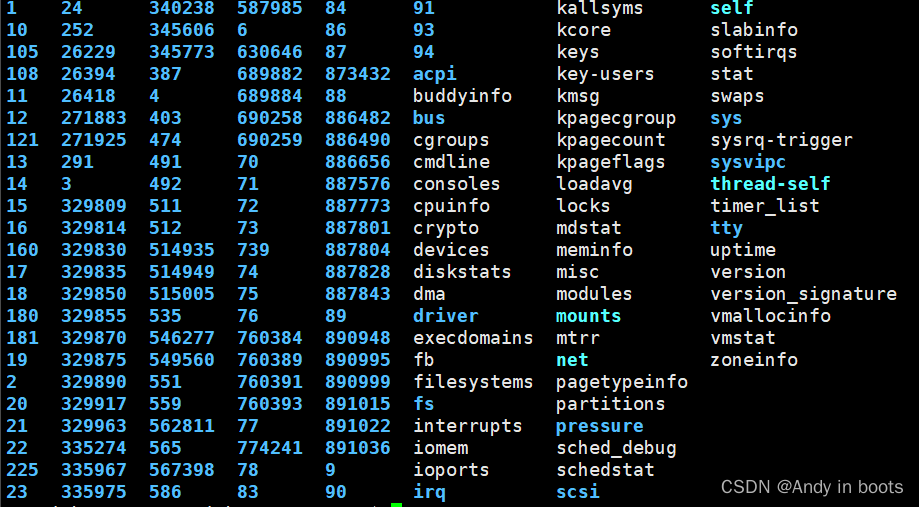
Task: Select process directory 891036
Action: click(358, 448)
